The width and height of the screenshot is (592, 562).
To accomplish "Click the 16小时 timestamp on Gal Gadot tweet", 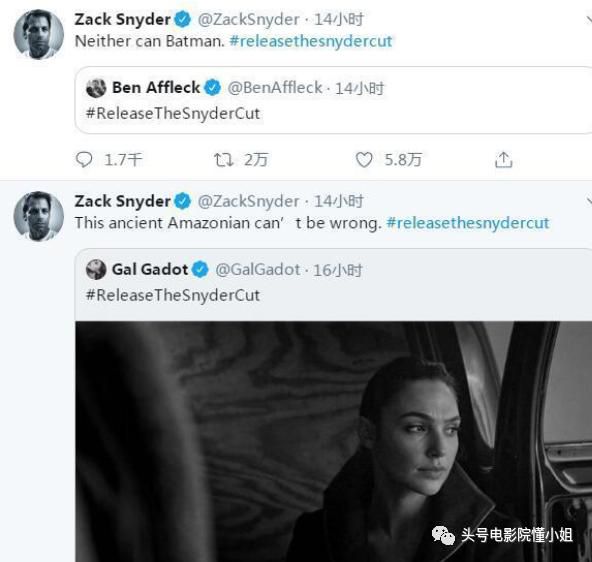I will pos(338,270).
